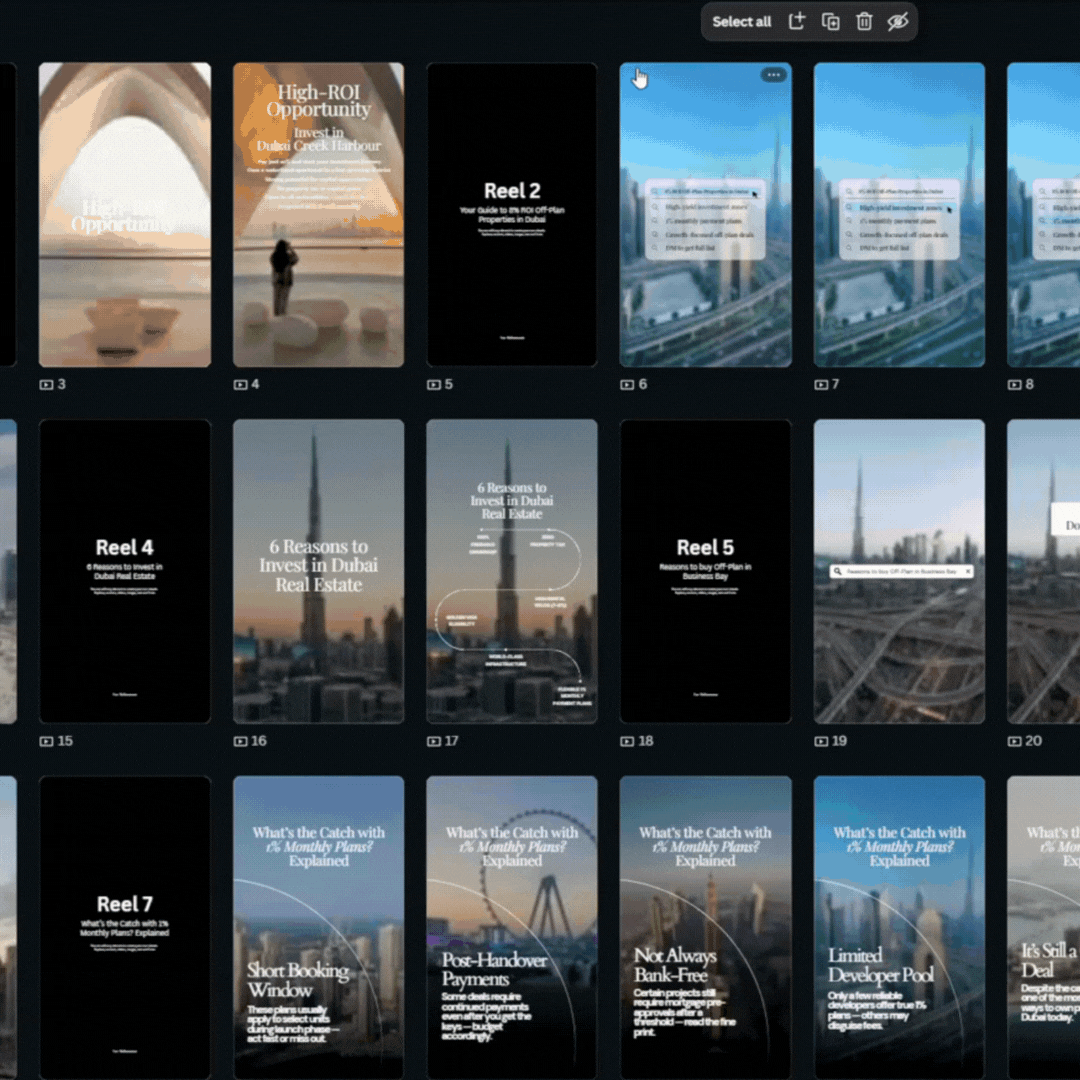Add a new page using the toolbar icon
Screen dimensions: 1080x1080
tap(797, 21)
